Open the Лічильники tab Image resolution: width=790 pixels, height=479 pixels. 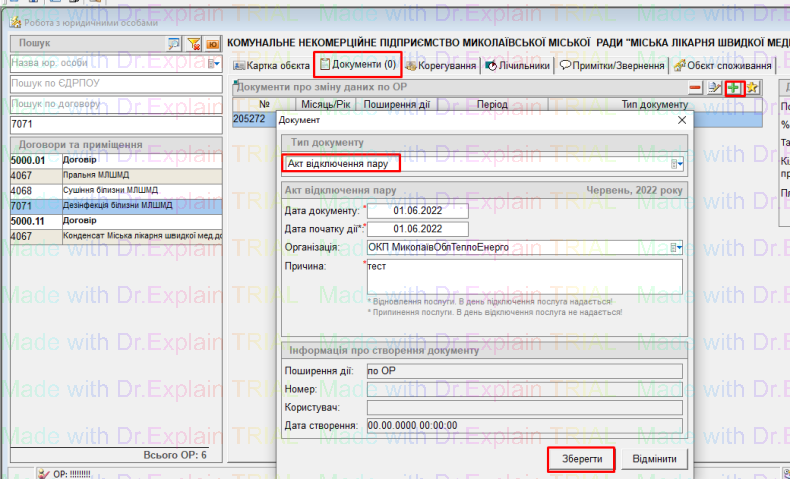(x=518, y=65)
